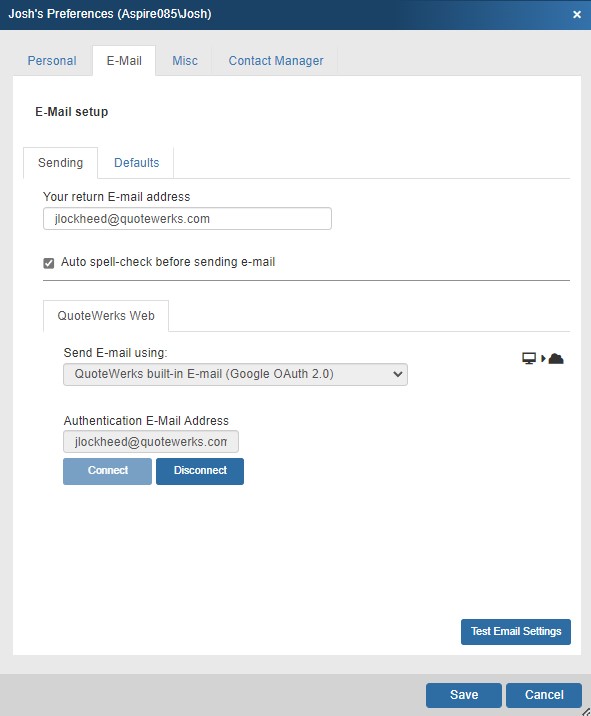Image resolution: width=591 pixels, height=716 pixels.
Task: Click the Connect button
Action: 107,471
